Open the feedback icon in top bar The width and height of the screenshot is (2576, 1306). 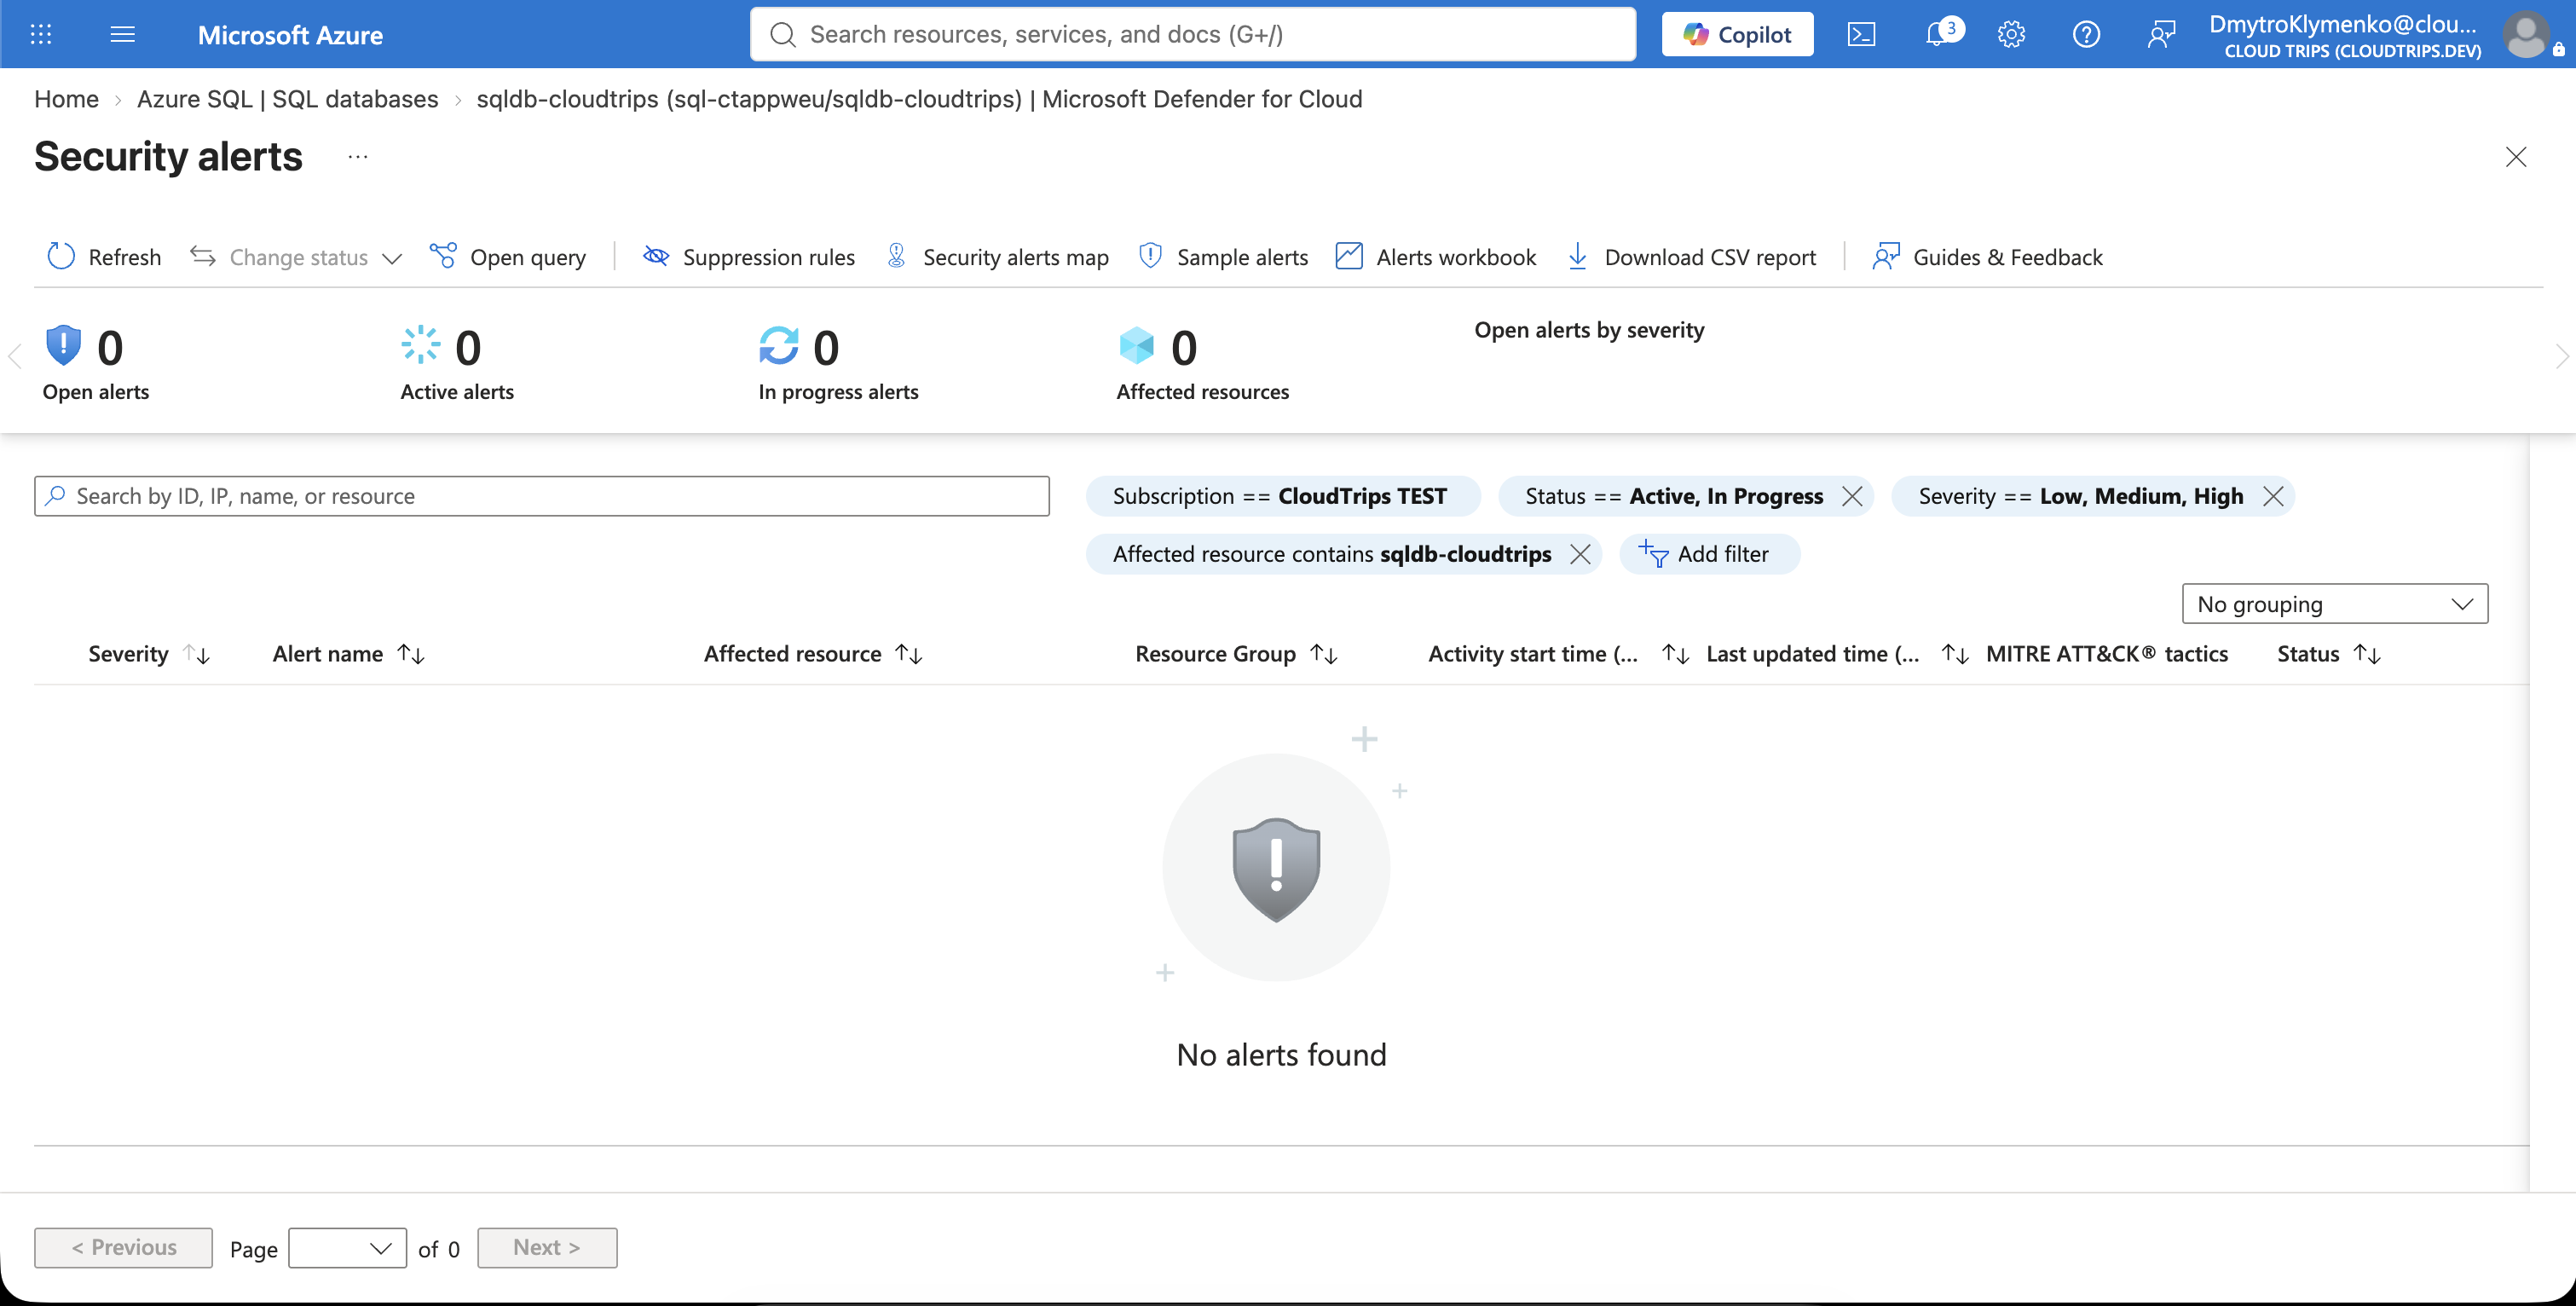[2161, 34]
